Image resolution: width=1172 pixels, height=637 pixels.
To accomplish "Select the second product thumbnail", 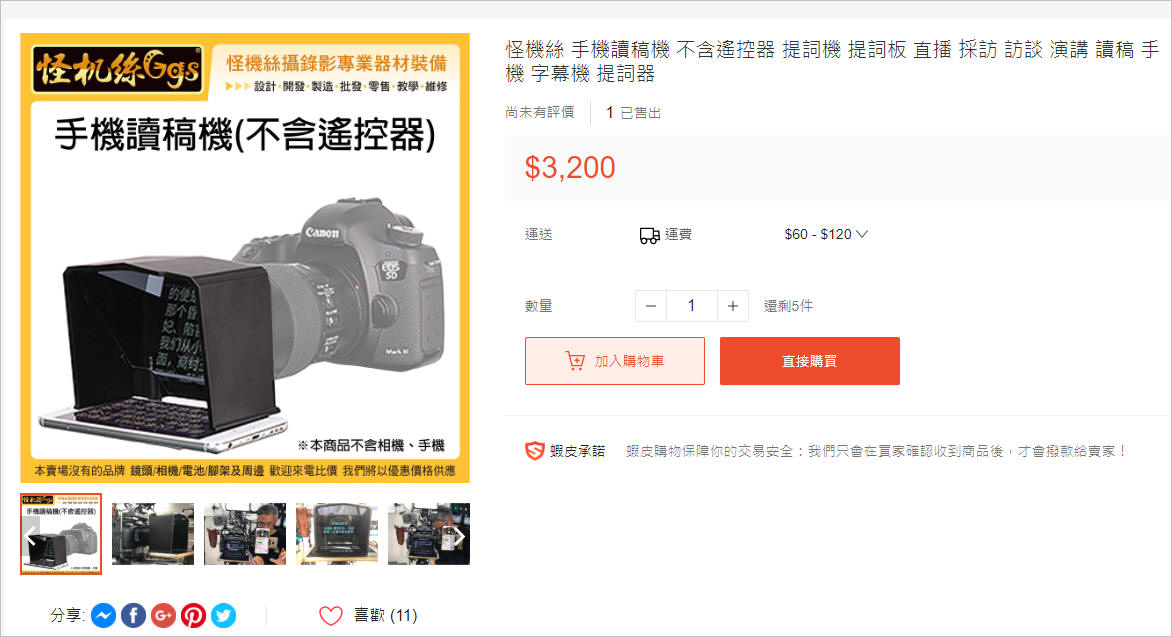I will (153, 534).
